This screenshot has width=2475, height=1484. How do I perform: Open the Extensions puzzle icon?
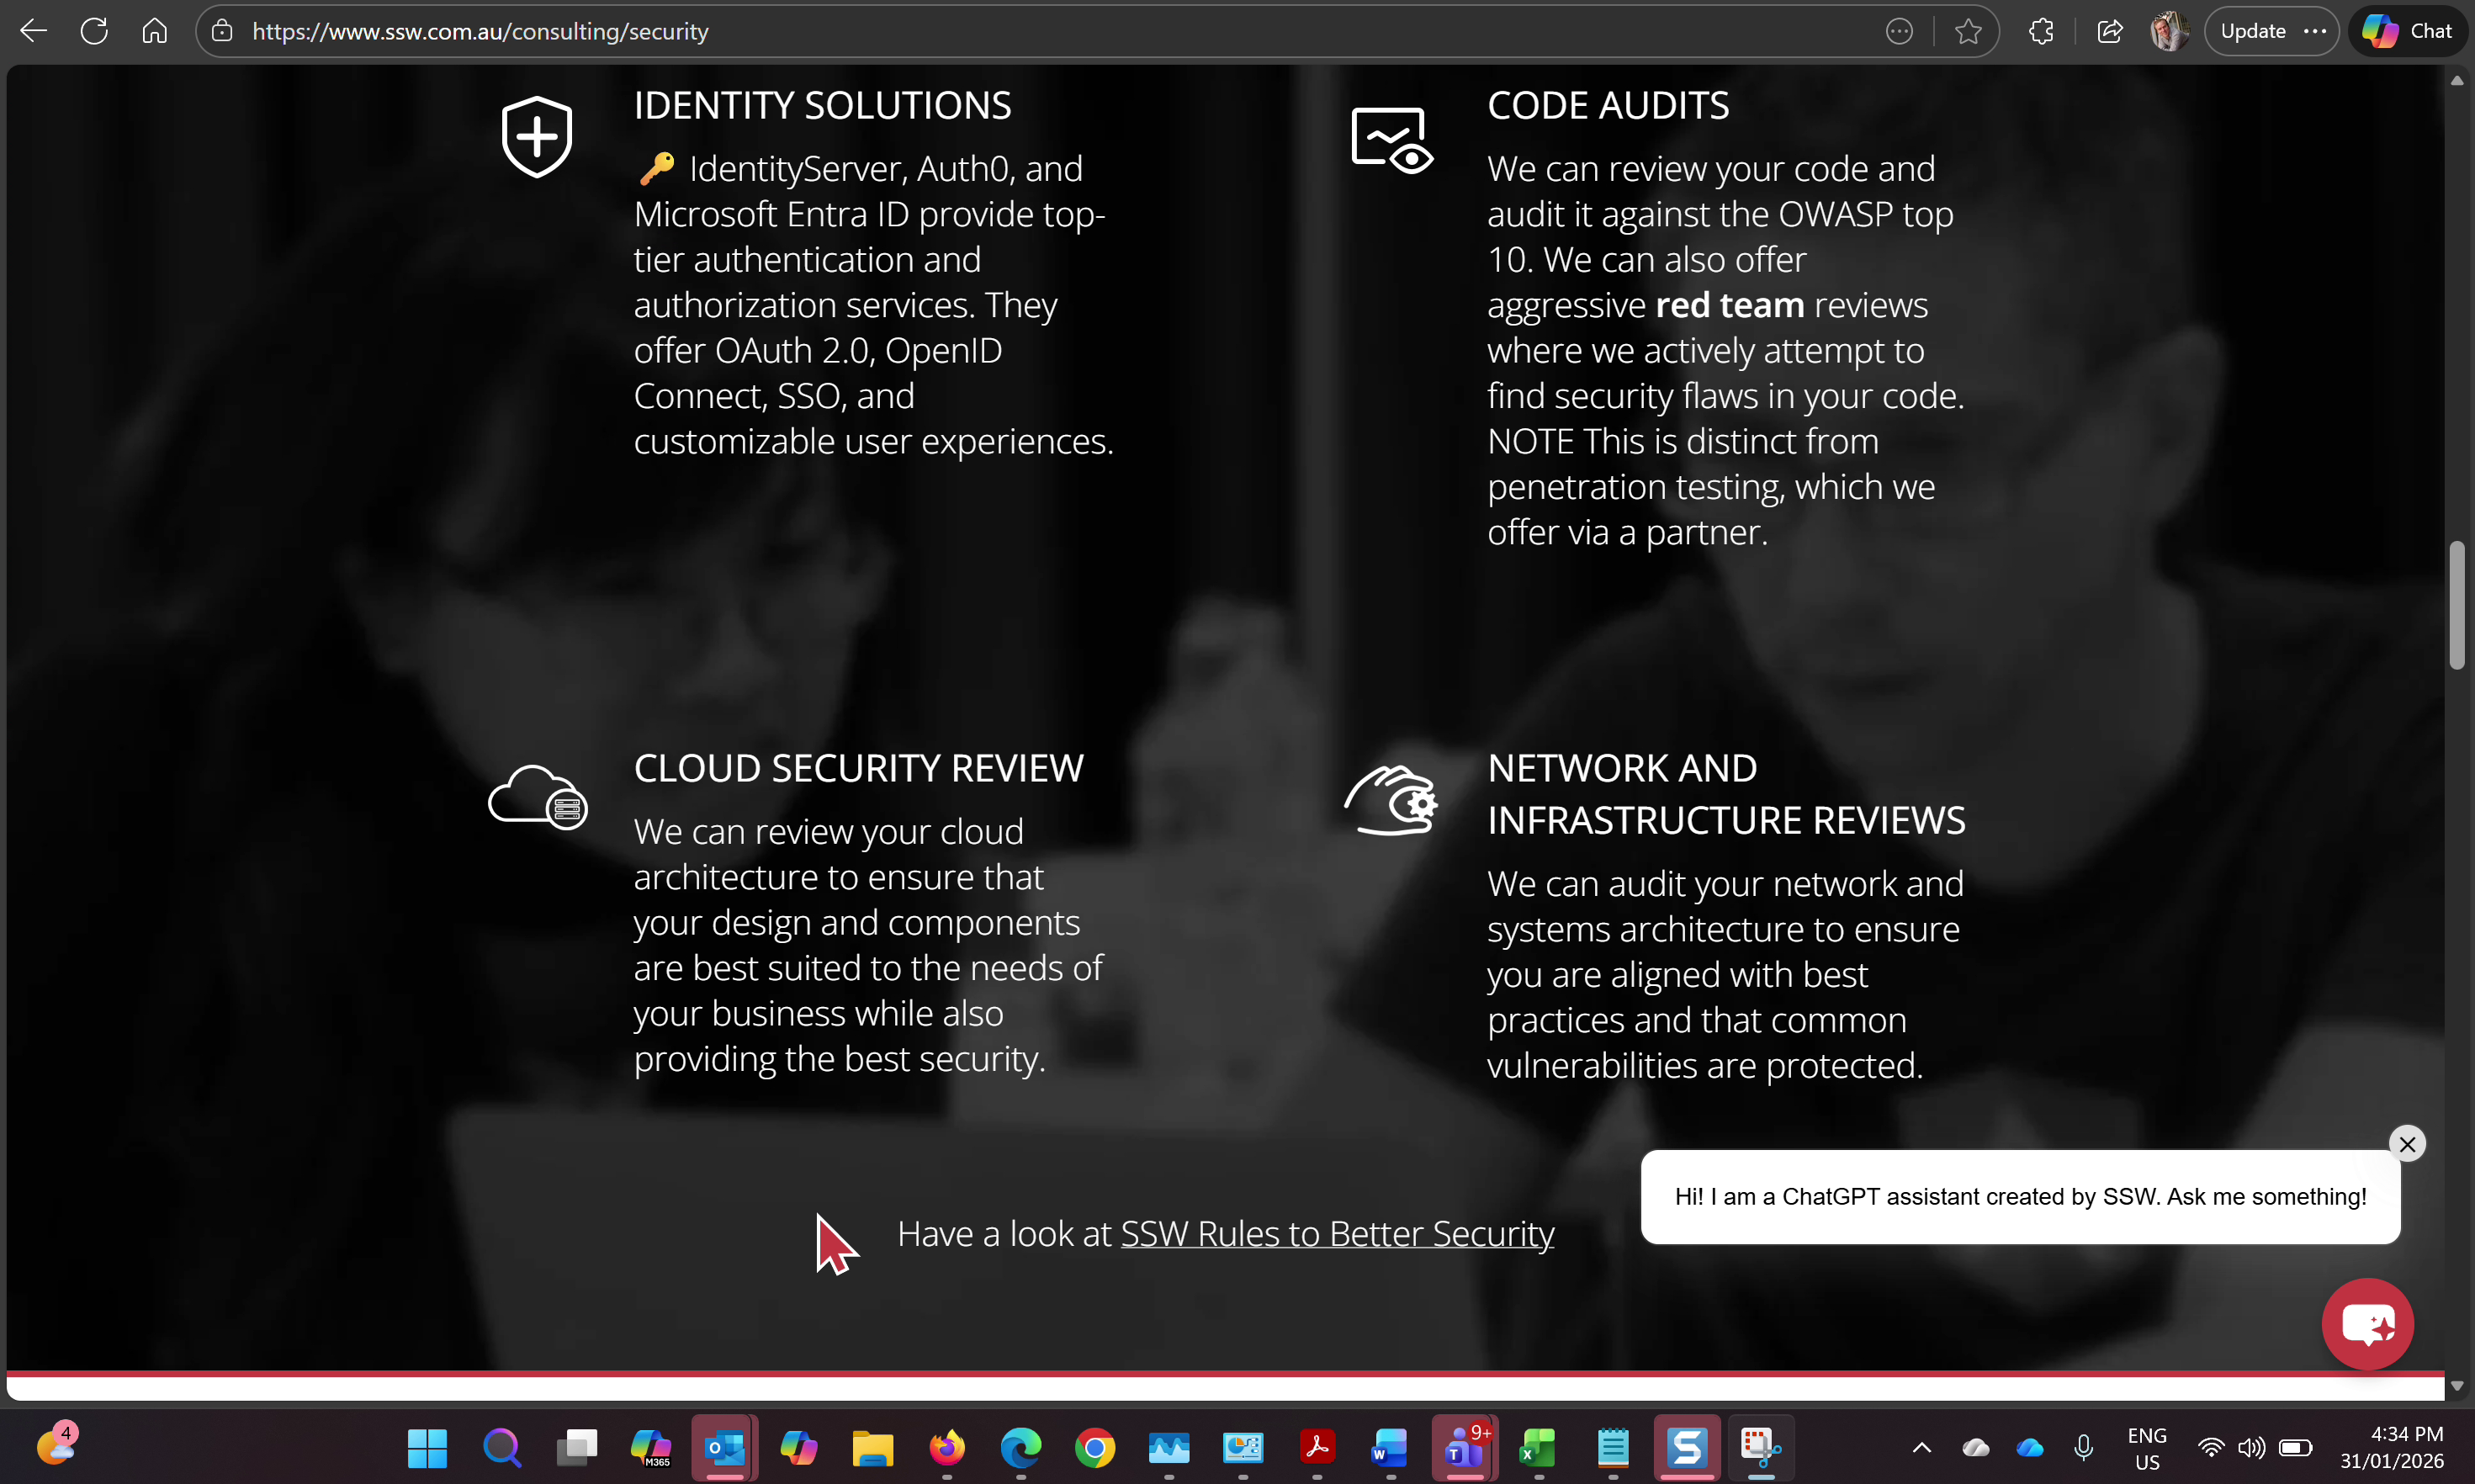coord(2040,30)
